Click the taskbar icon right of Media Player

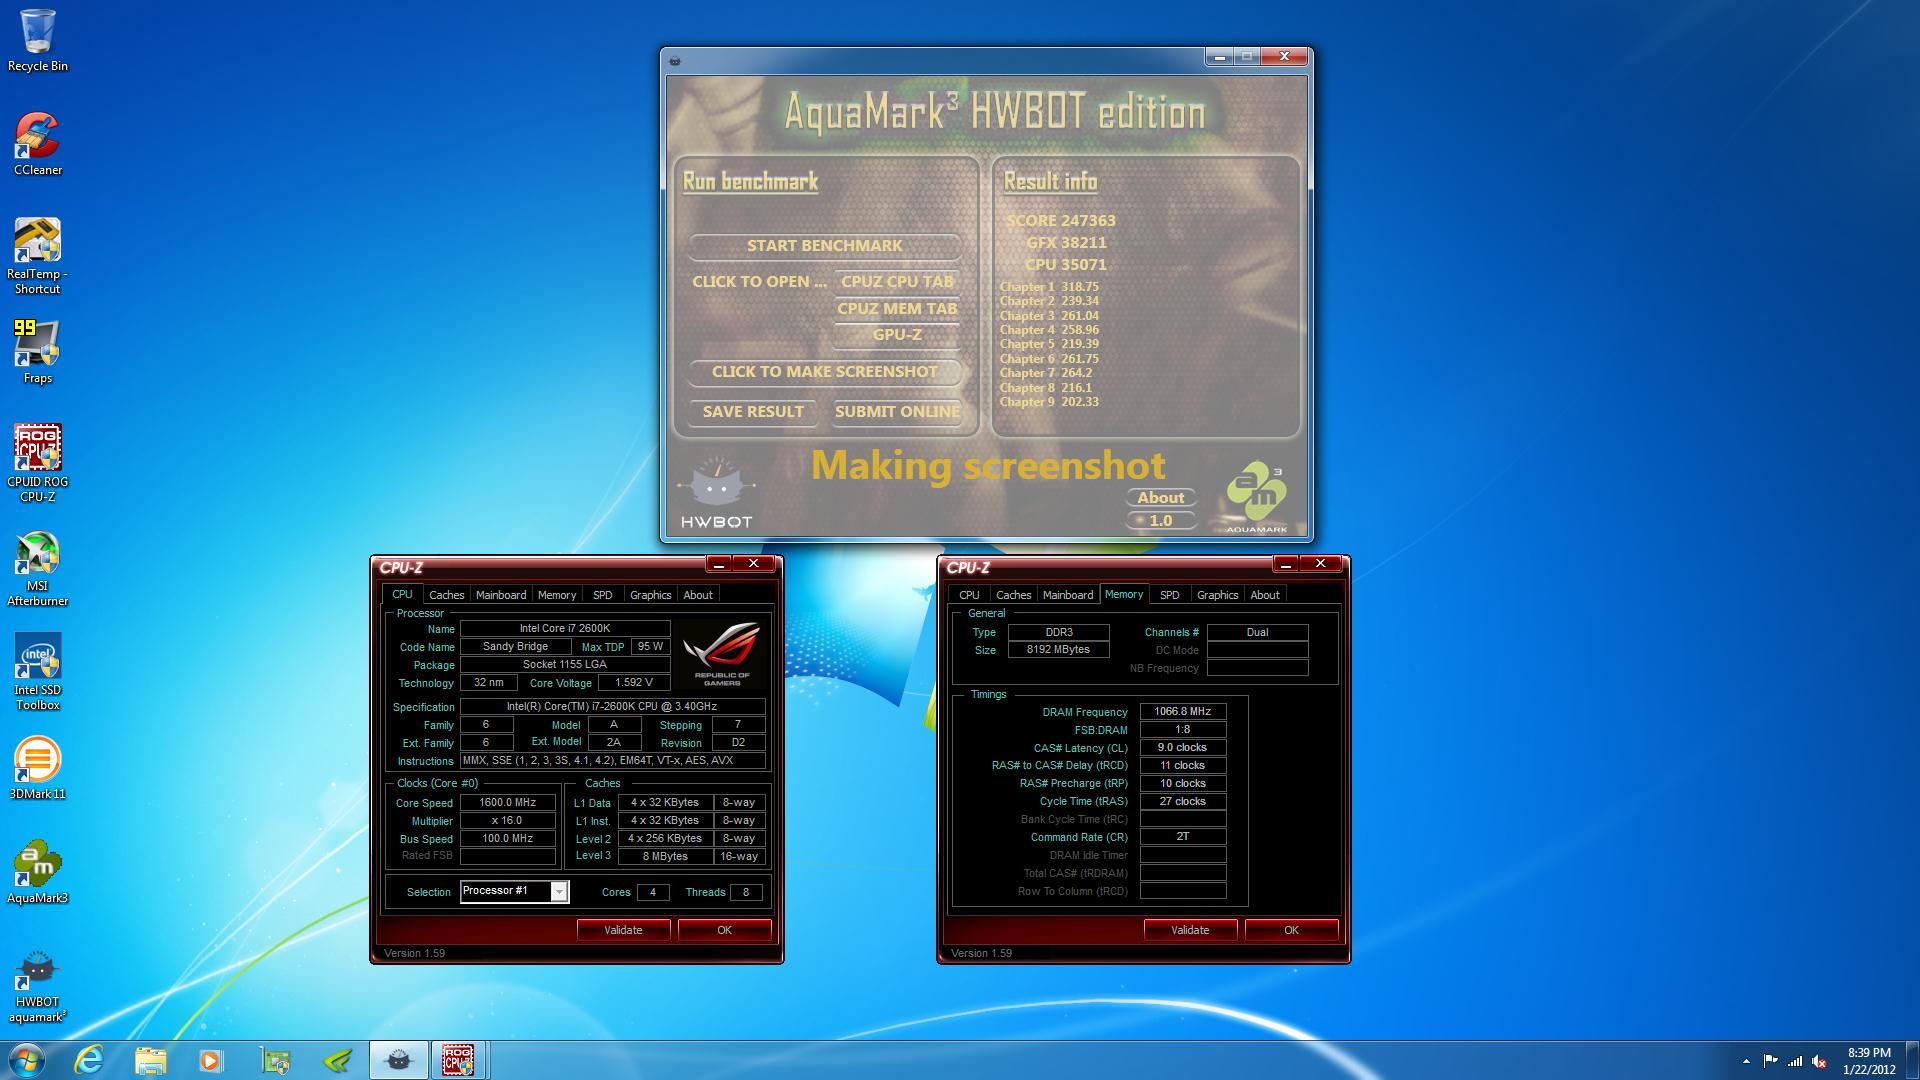click(x=275, y=1060)
